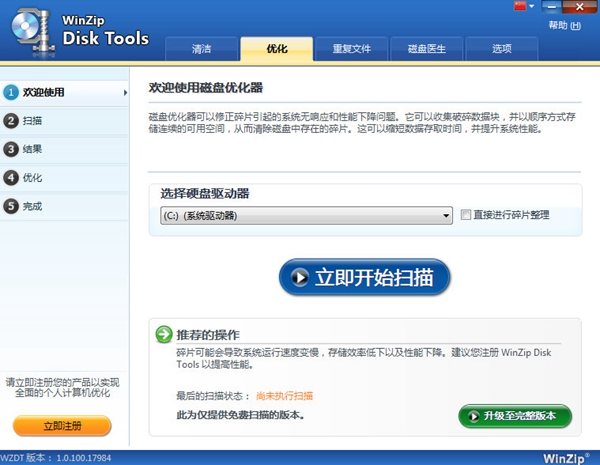Switch to the 清洁 tab
This screenshot has height=465, width=600.
202,49
